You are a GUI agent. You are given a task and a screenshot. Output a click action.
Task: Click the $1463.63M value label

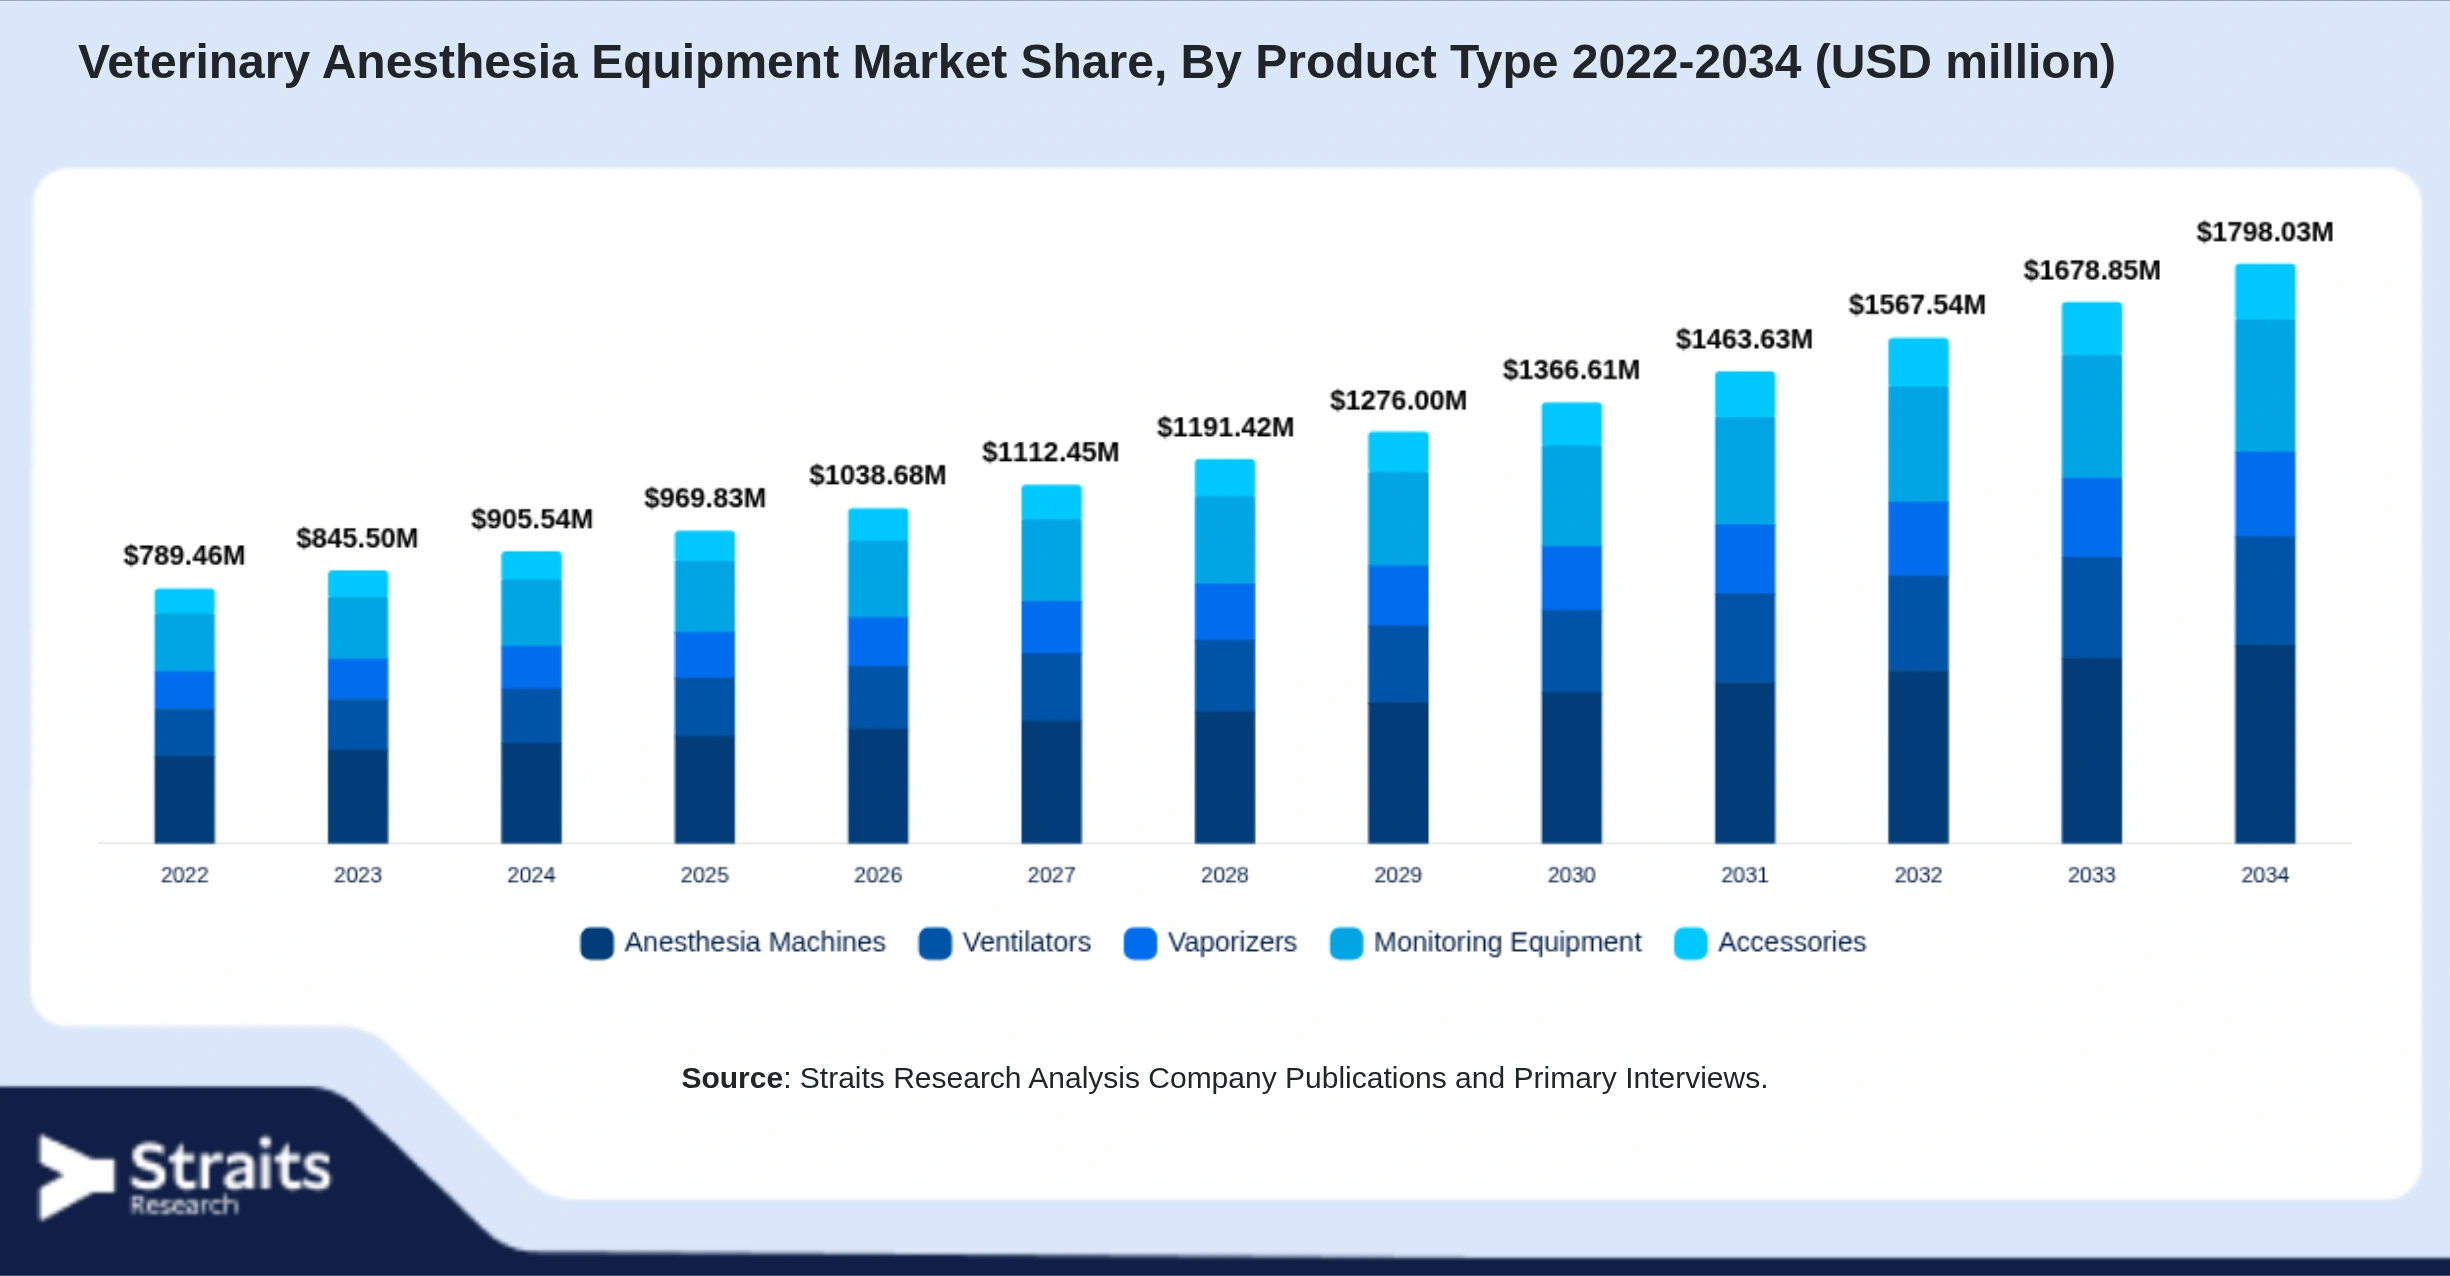(x=1744, y=339)
